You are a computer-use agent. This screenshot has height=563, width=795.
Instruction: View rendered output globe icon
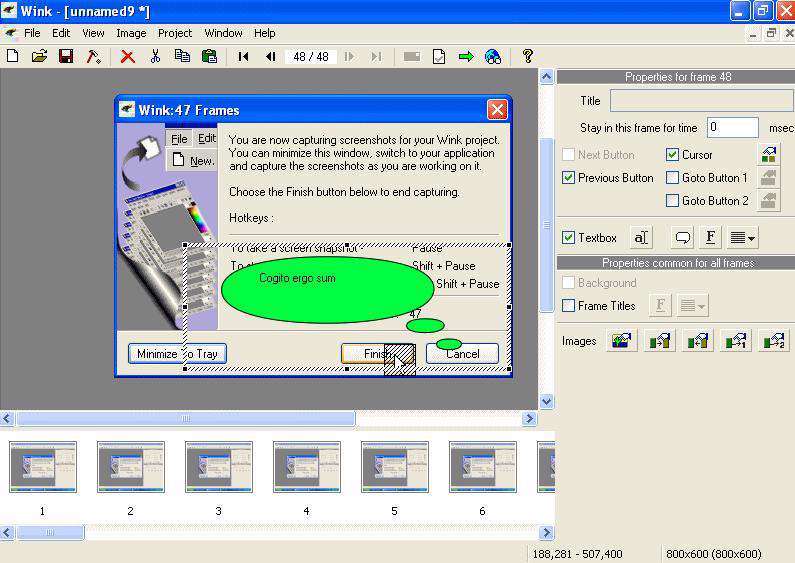pyautogui.click(x=493, y=56)
